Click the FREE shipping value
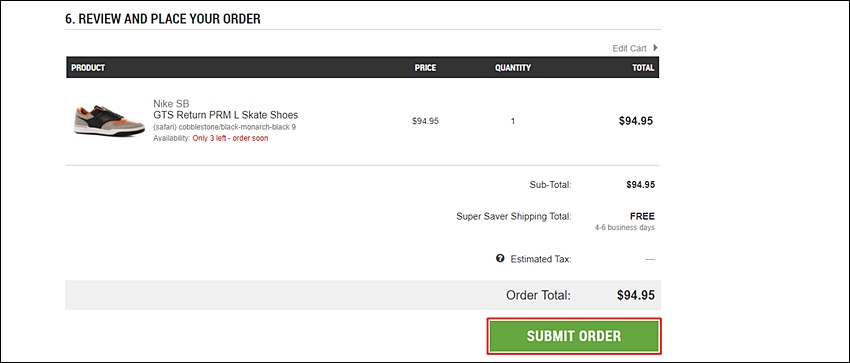Screen dimensions: 850x363 click(x=642, y=216)
